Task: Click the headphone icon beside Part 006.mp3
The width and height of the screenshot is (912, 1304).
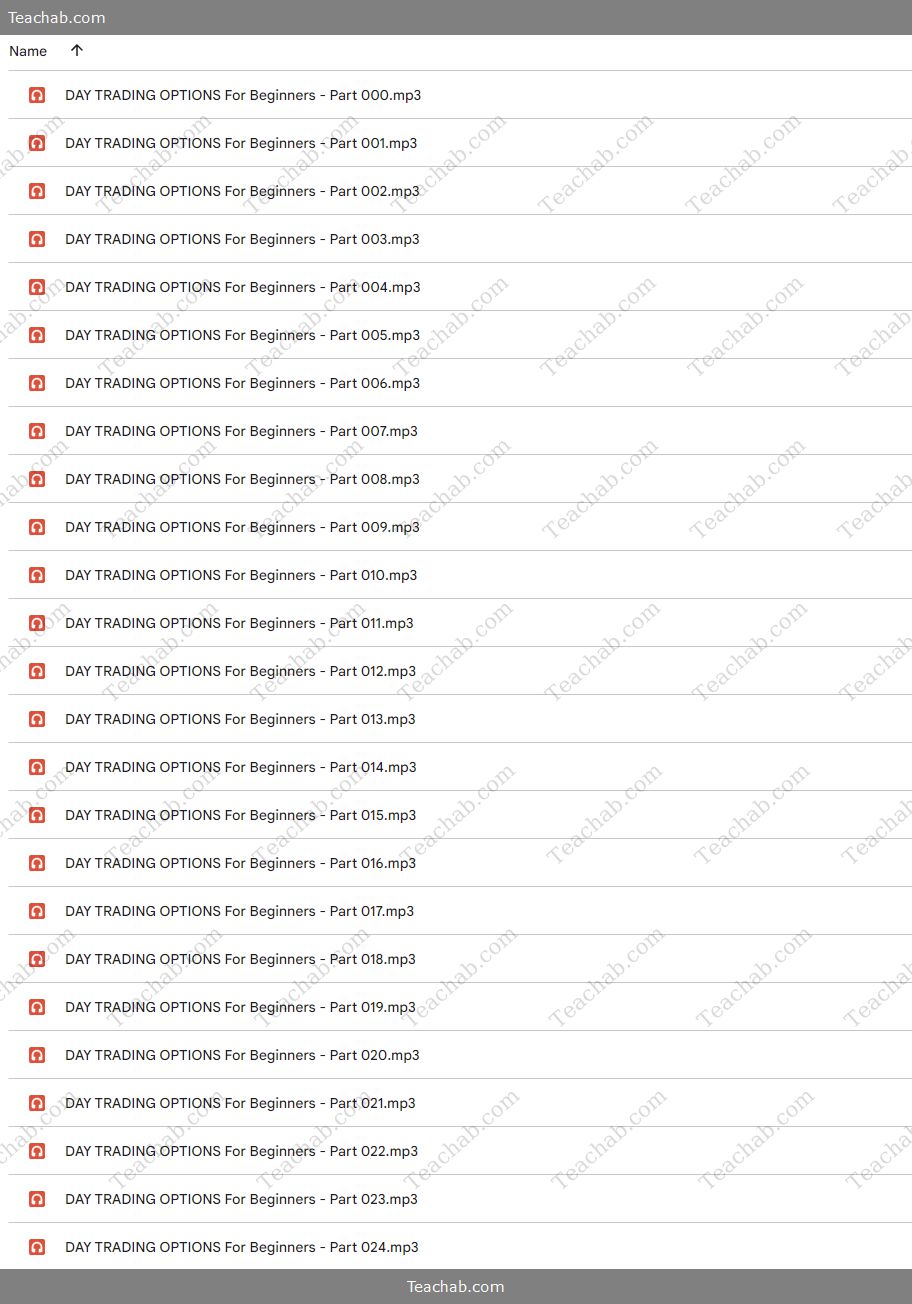Action: [x=37, y=383]
